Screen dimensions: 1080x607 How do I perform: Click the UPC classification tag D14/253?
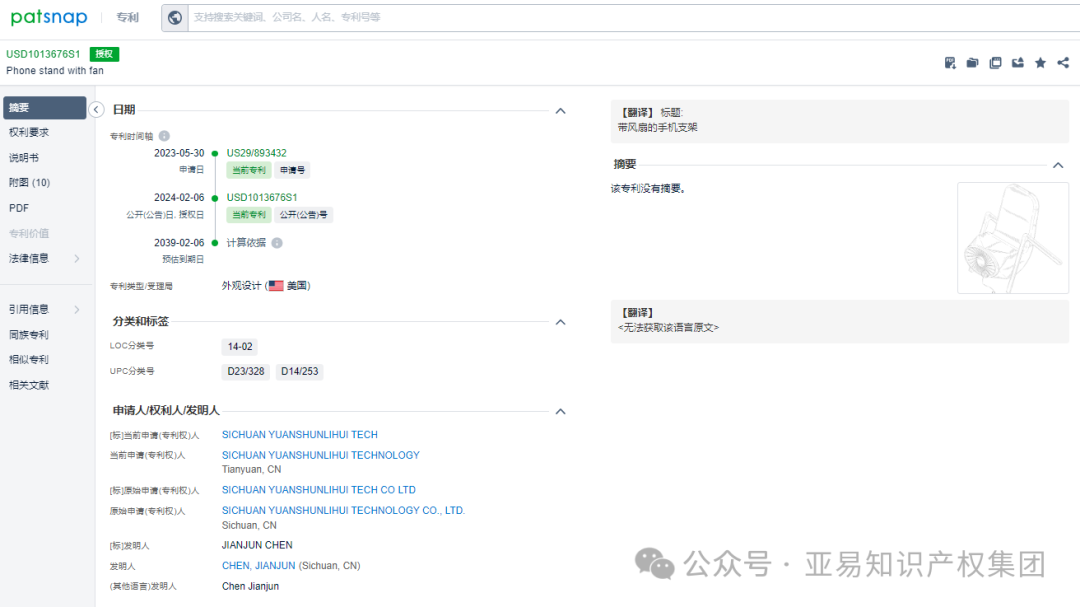[x=300, y=371]
